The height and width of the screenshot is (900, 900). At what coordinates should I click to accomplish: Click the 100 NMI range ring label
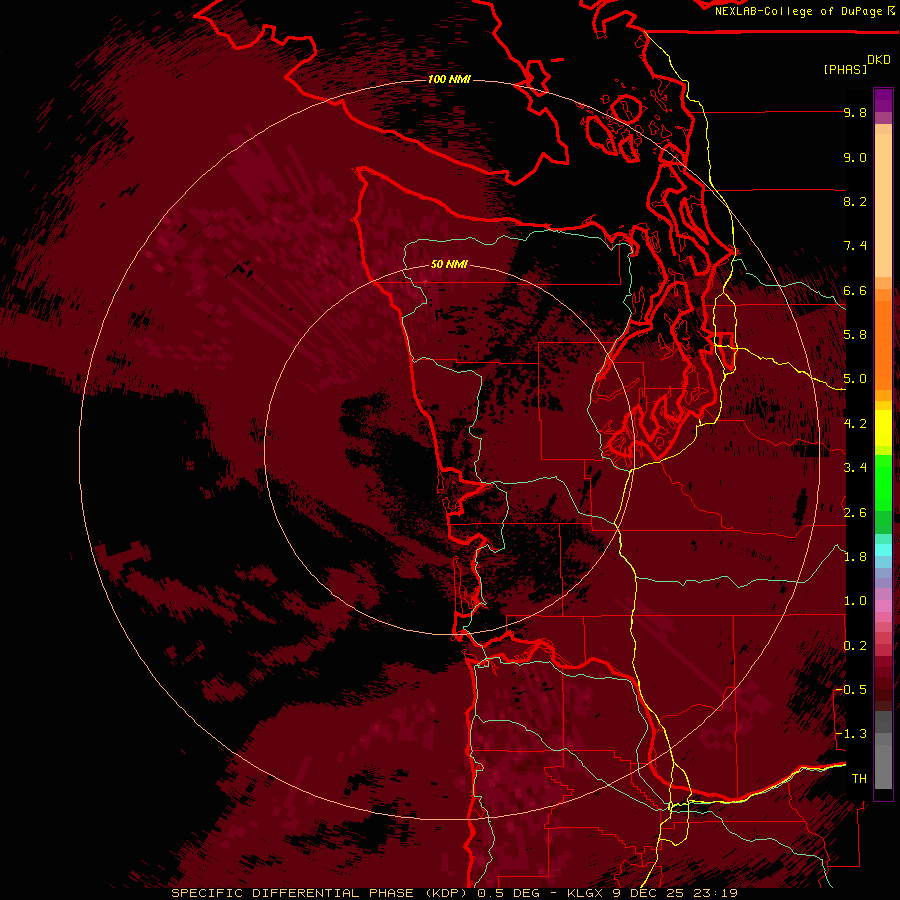[449, 79]
